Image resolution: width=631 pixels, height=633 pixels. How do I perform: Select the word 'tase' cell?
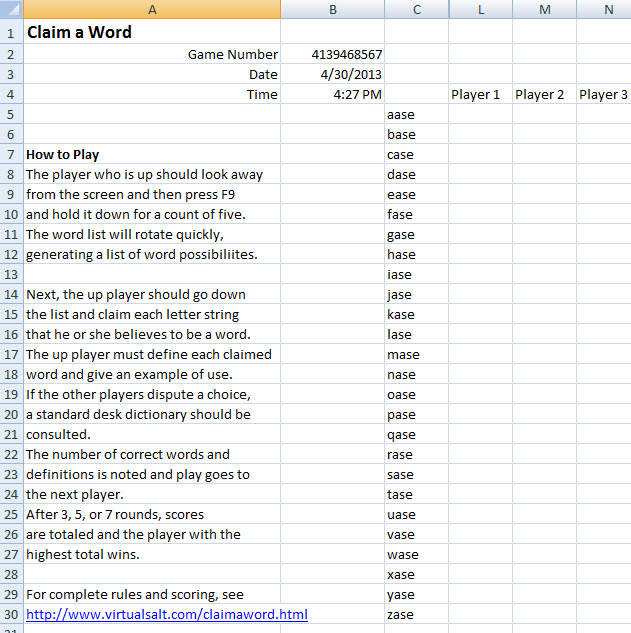pyautogui.click(x=417, y=494)
